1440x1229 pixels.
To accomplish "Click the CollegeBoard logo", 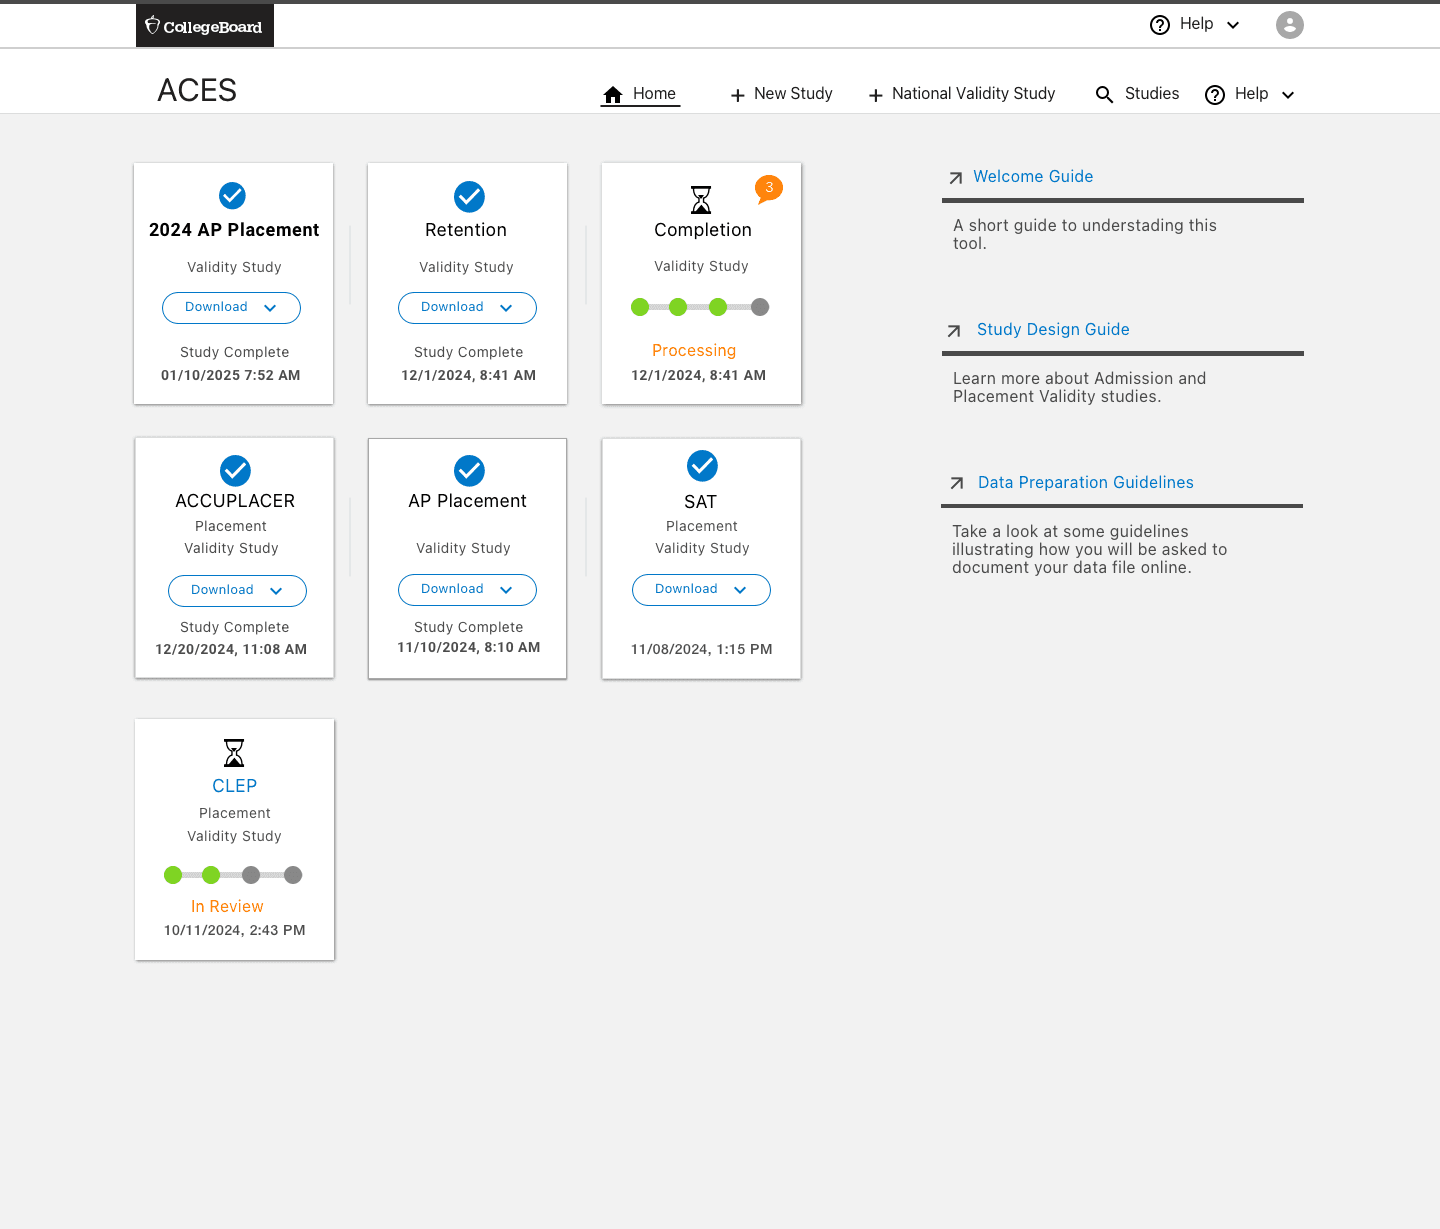I will pyautogui.click(x=204, y=25).
